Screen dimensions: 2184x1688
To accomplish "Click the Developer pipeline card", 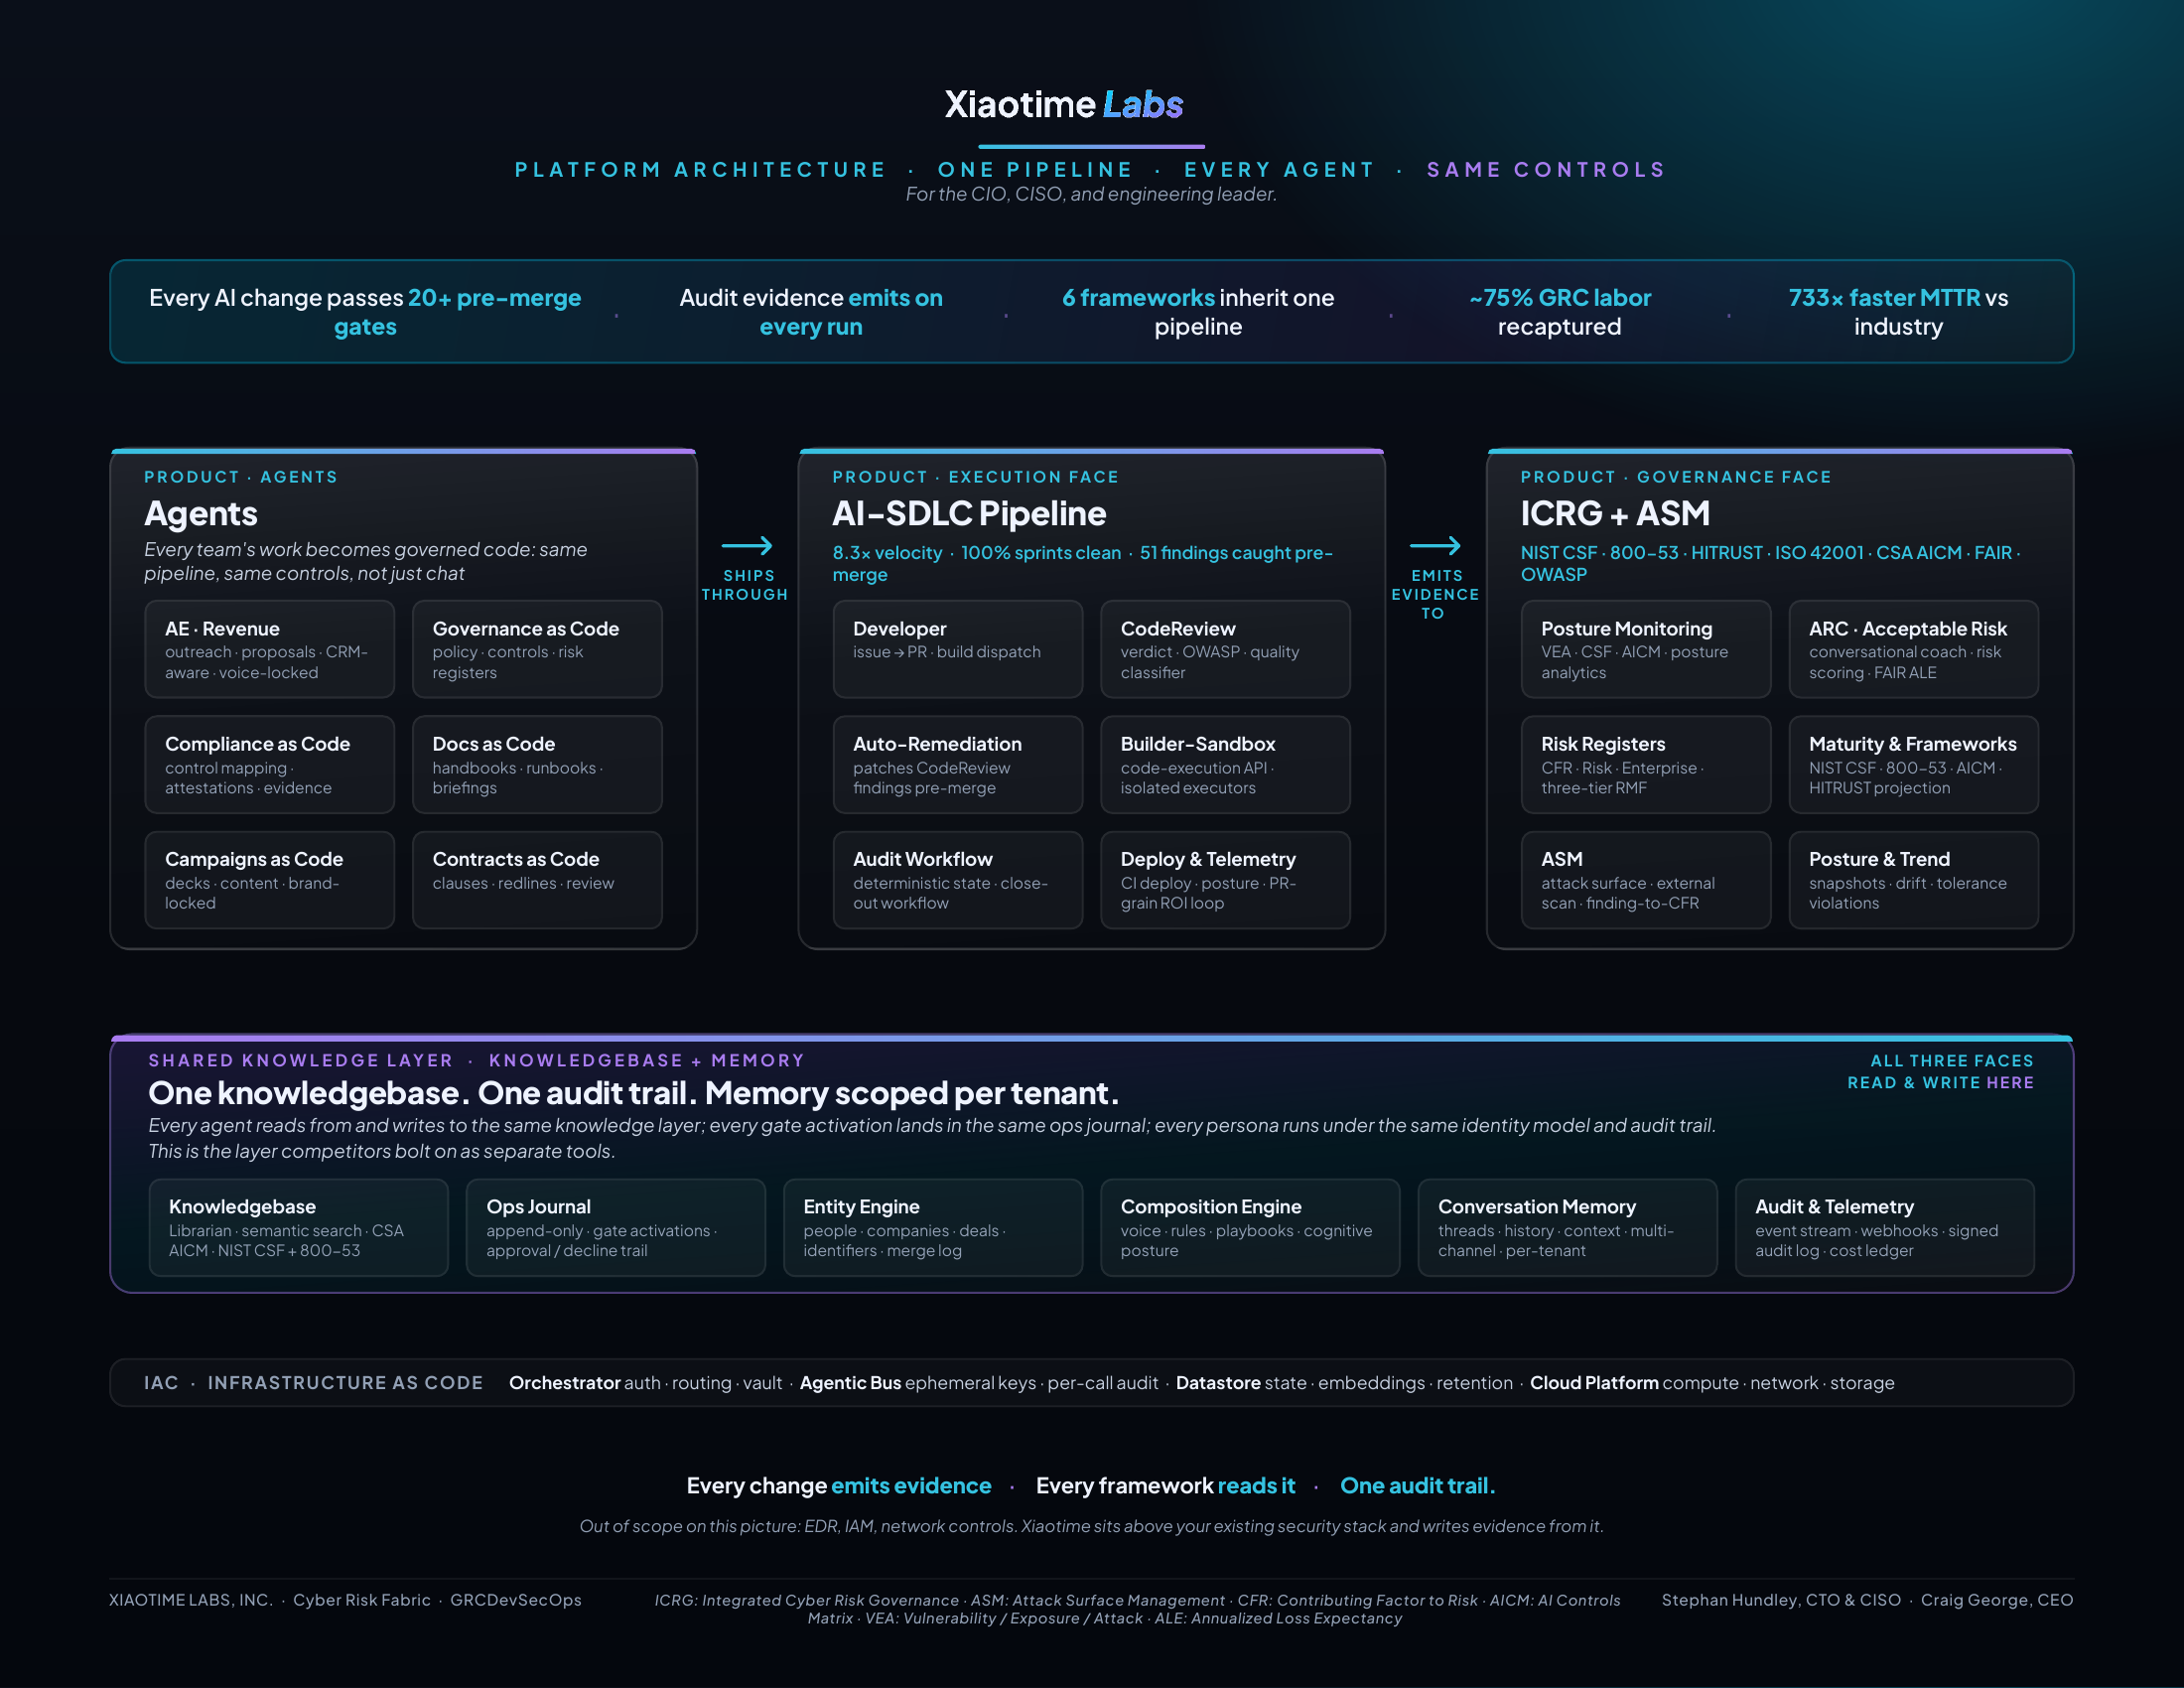I will click(957, 649).
